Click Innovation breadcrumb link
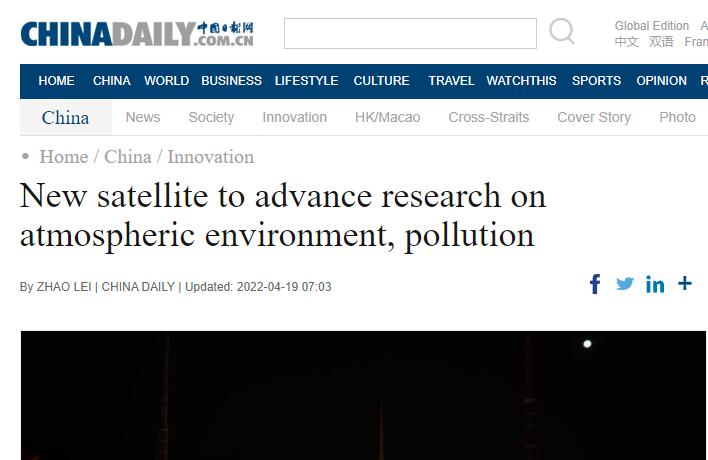Screen dimensions: 708x460 210,157
